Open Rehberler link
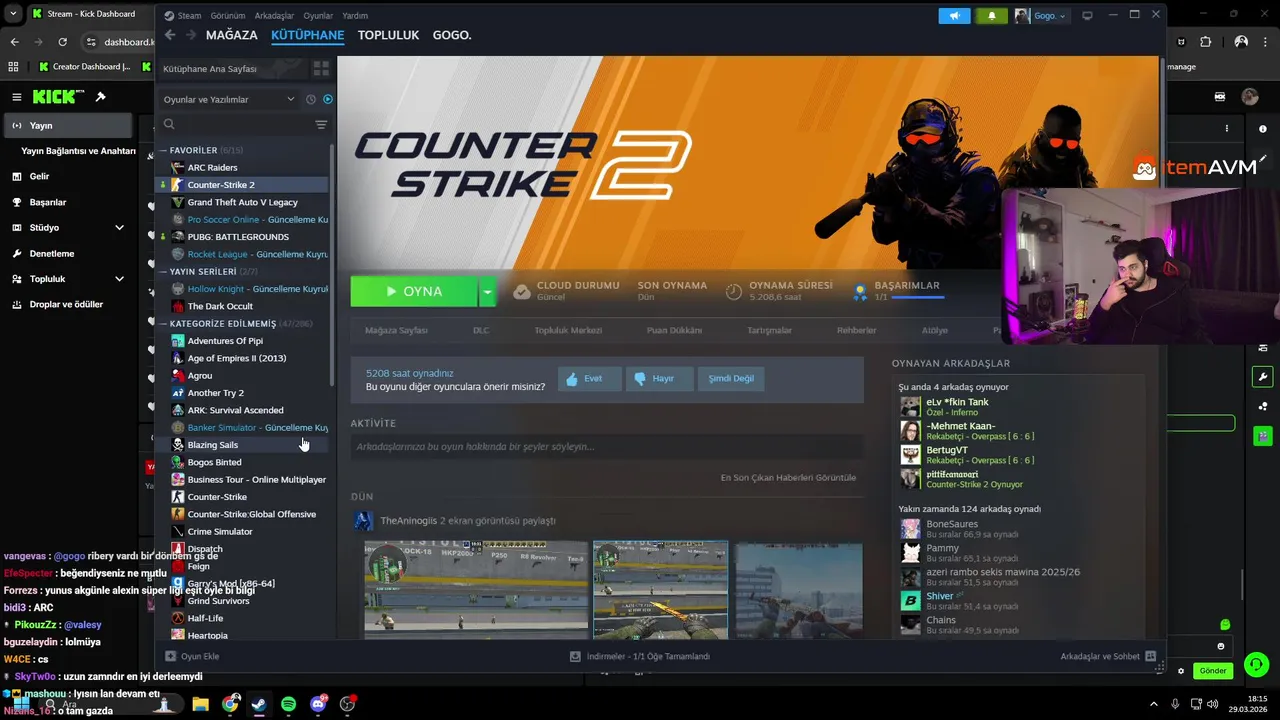The image size is (1280, 720). (856, 330)
